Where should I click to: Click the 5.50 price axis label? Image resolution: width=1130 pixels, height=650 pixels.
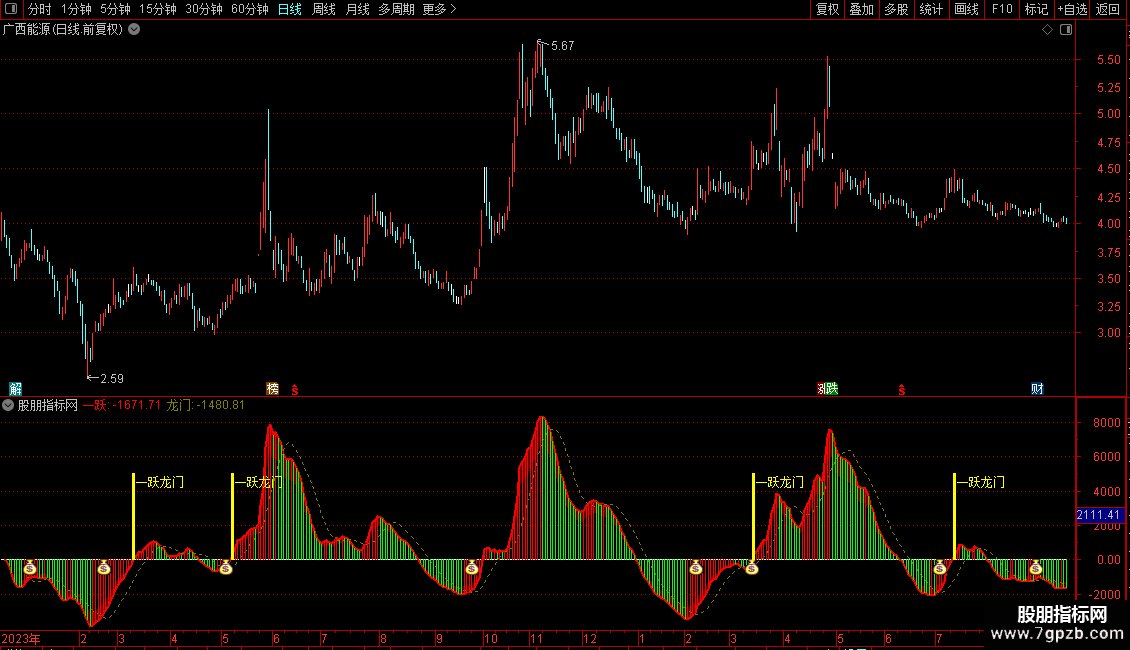point(1108,60)
